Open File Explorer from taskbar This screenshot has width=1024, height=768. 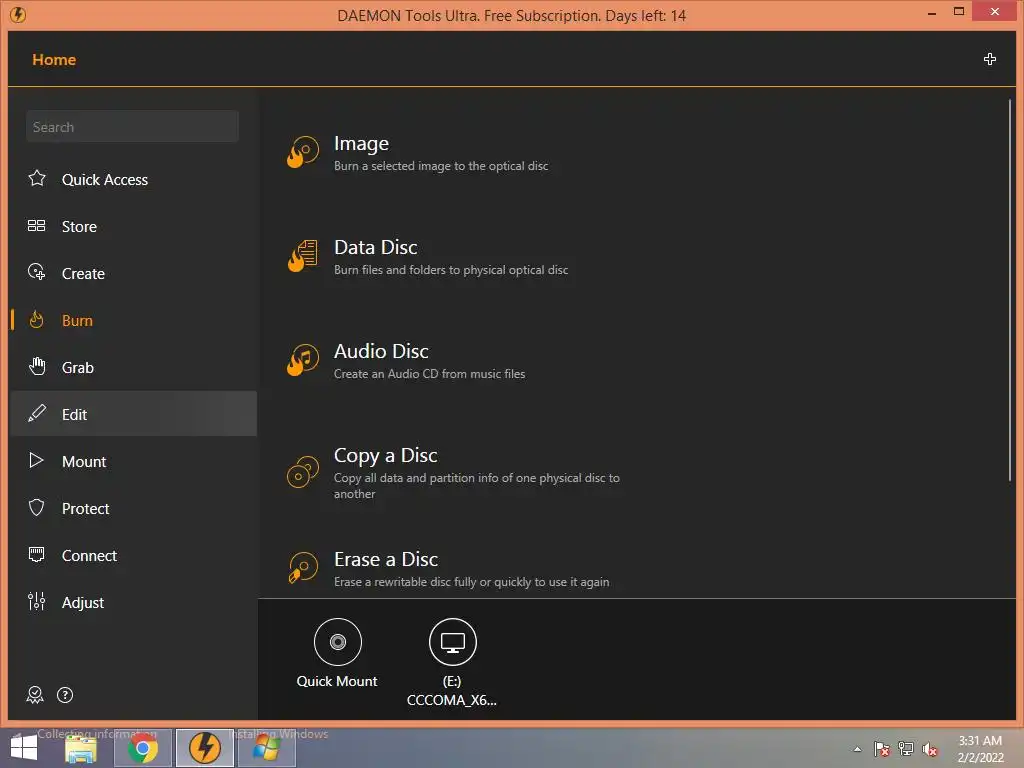[x=81, y=748]
